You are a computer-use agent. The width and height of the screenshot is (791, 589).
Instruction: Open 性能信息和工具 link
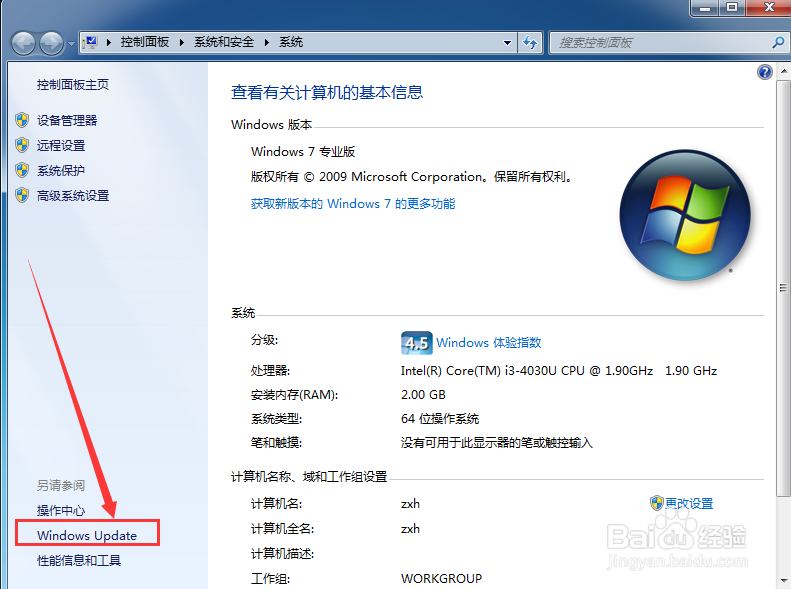(79, 560)
